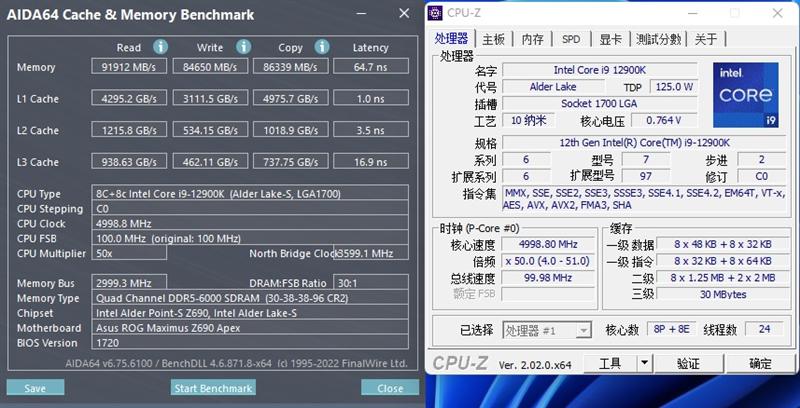
Task: Click the L2 Cache Latency value 3.5 ns
Action: 371,130
